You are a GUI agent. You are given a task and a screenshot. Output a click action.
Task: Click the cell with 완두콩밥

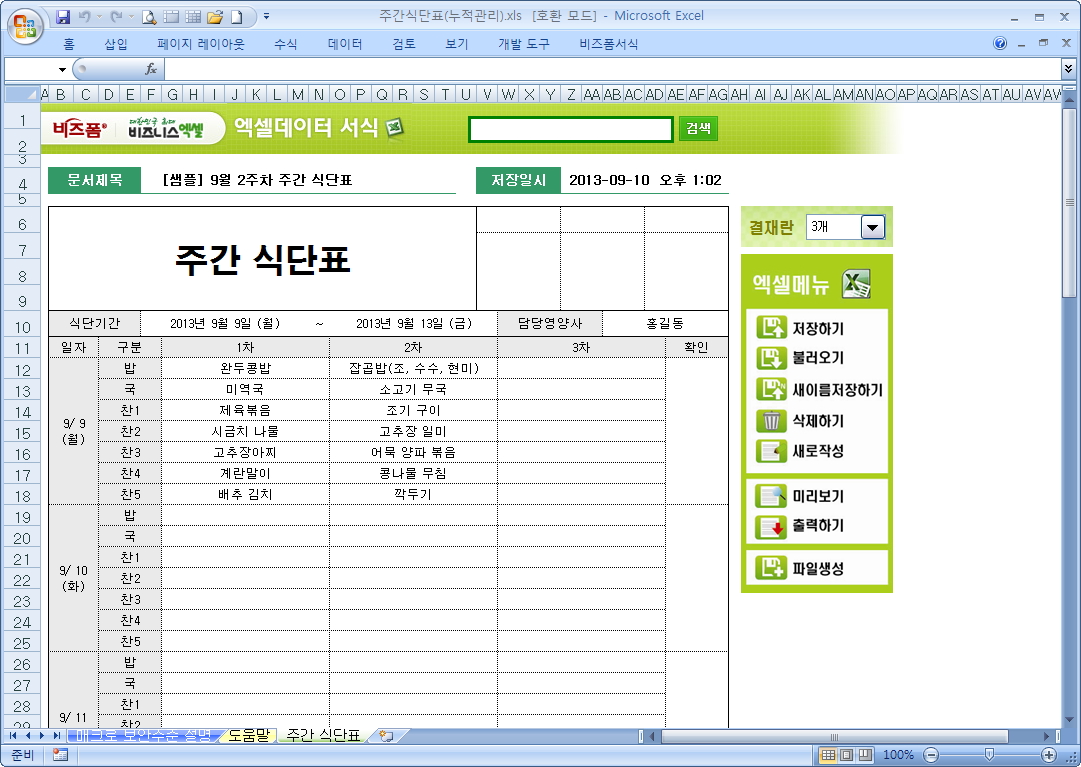245,368
